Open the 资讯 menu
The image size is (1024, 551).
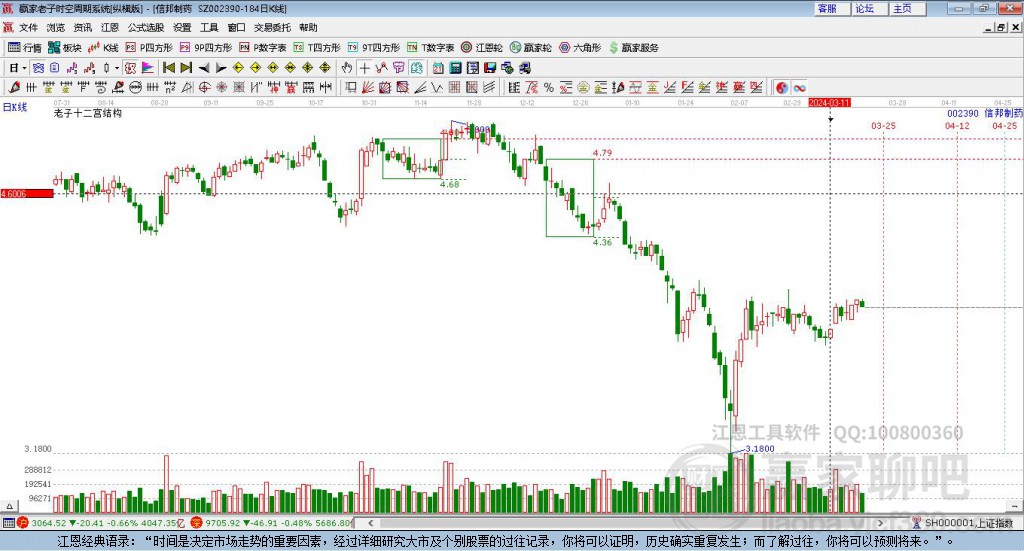click(x=83, y=27)
